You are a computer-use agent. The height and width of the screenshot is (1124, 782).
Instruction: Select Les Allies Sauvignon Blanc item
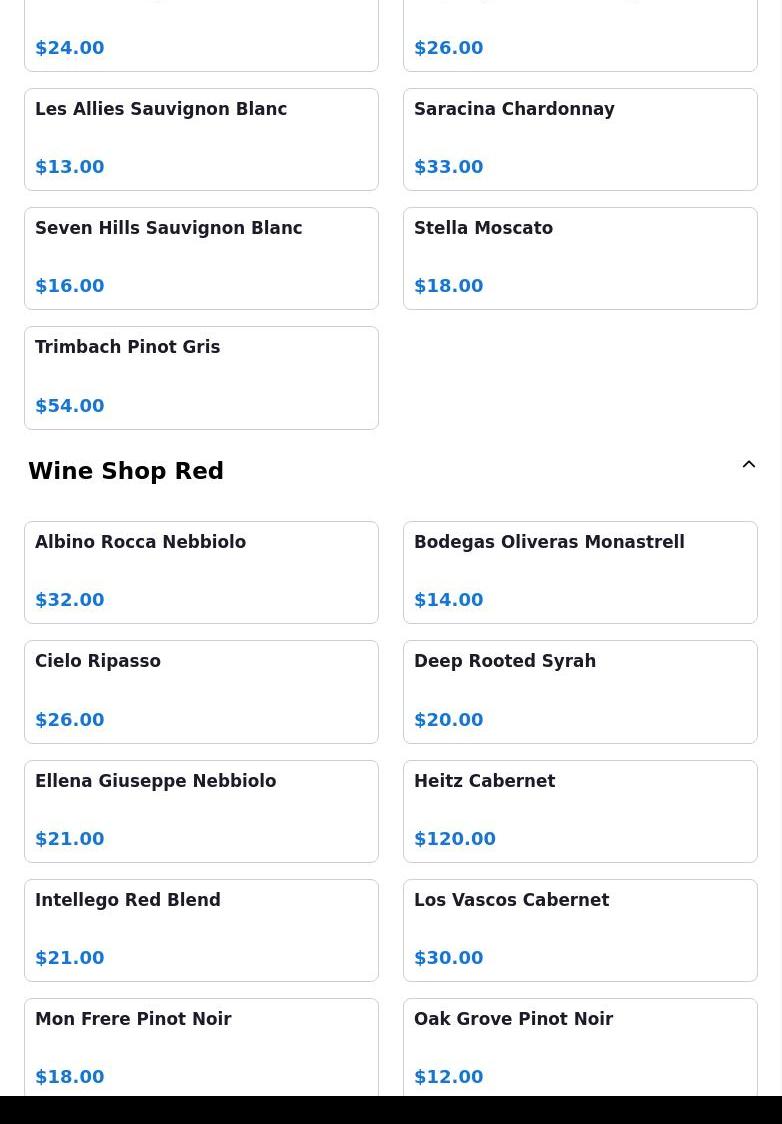[x=201, y=139]
